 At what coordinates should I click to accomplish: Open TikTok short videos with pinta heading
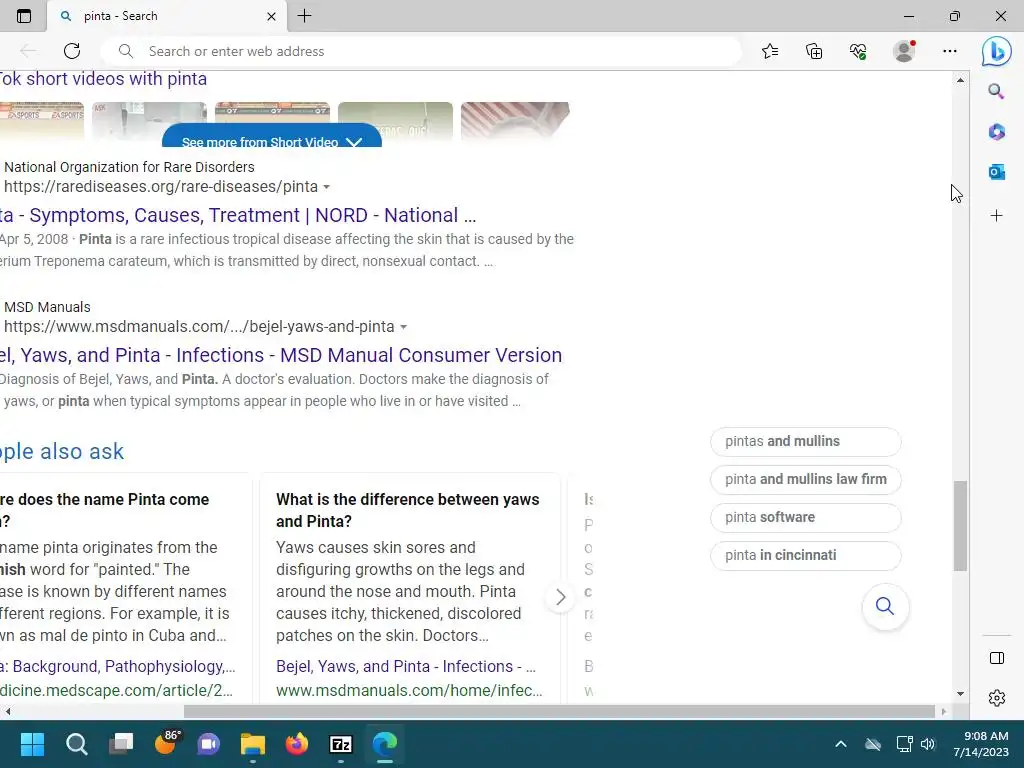(103, 78)
